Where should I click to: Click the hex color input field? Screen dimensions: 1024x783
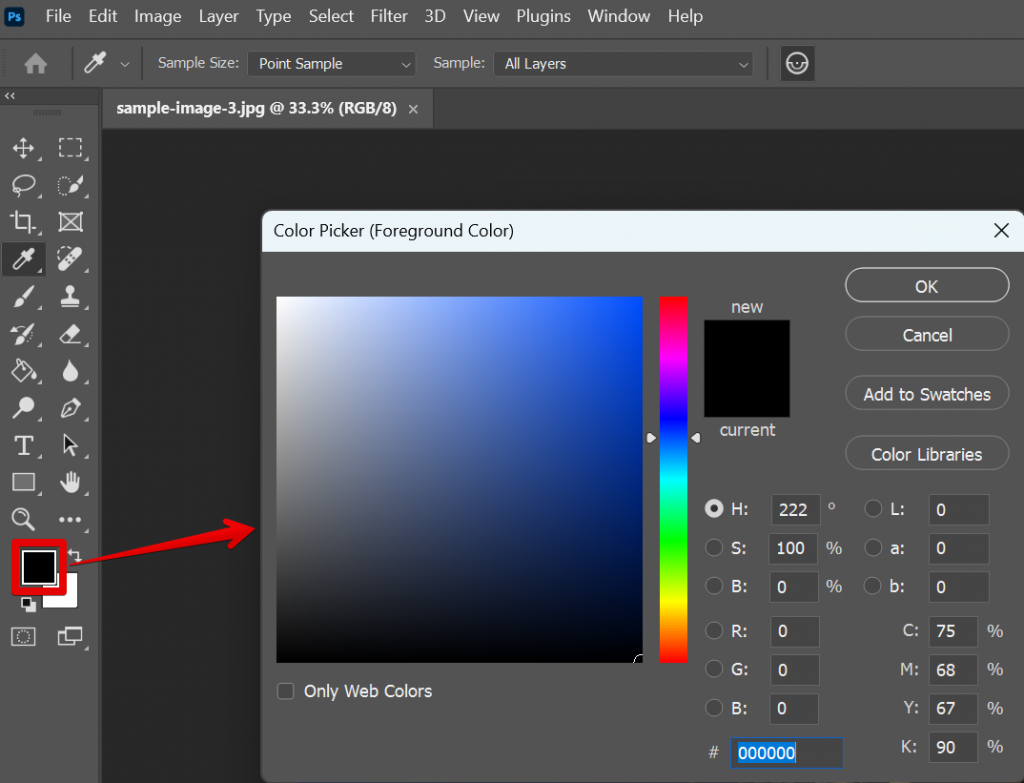pos(786,752)
